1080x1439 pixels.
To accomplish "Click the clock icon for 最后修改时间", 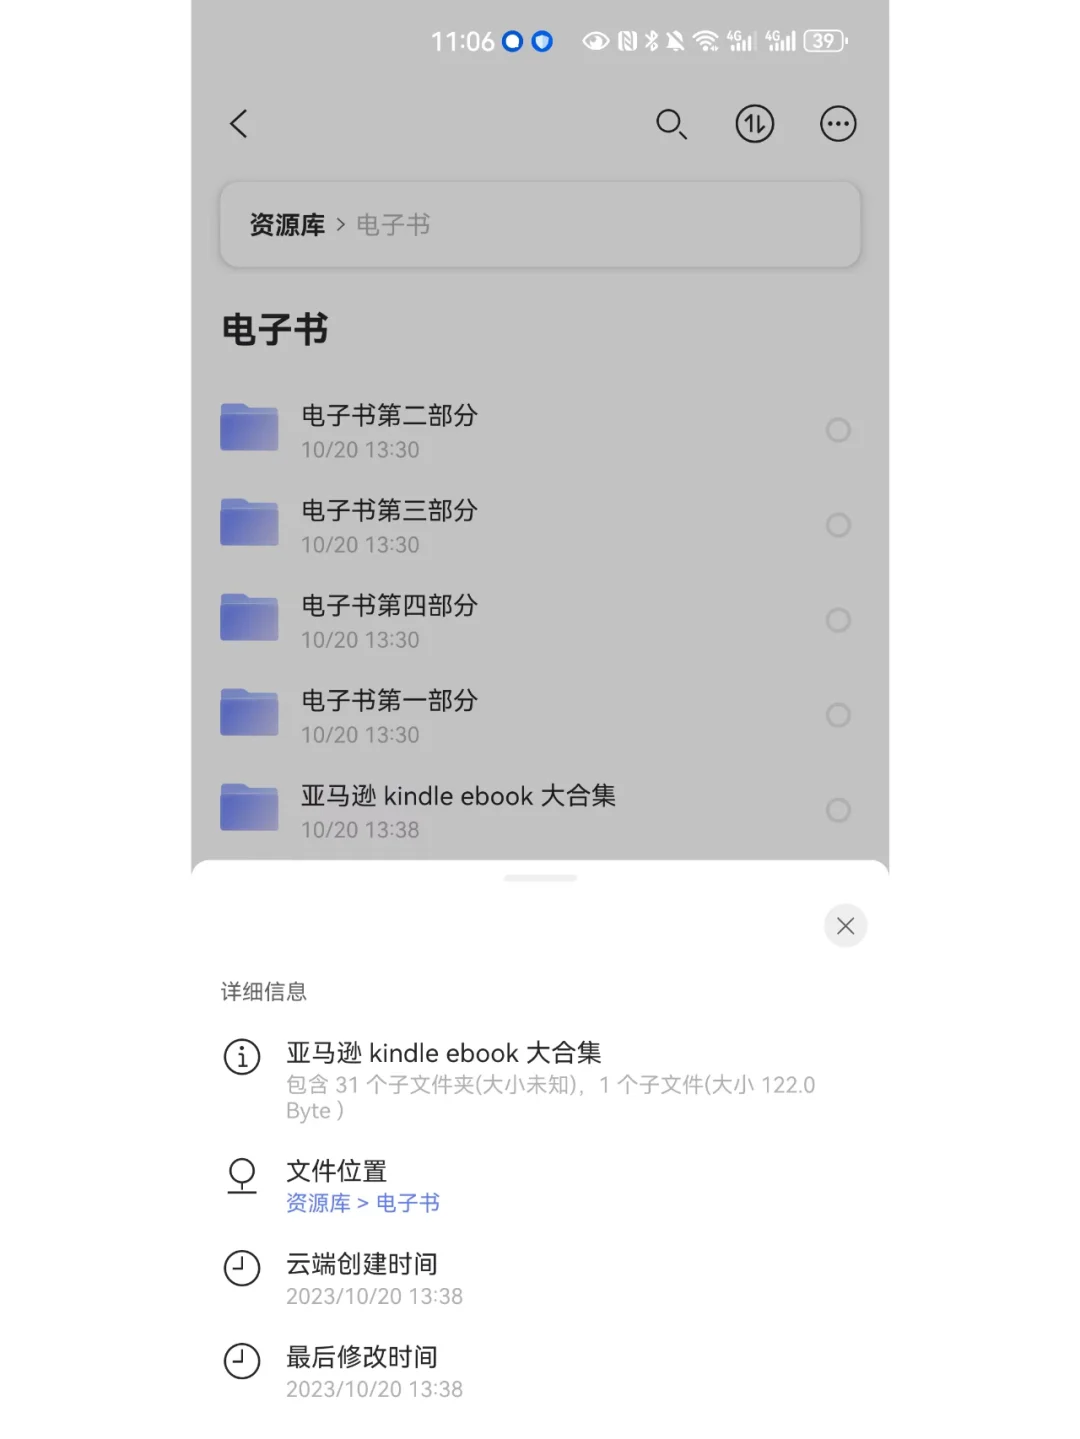I will [242, 1361].
